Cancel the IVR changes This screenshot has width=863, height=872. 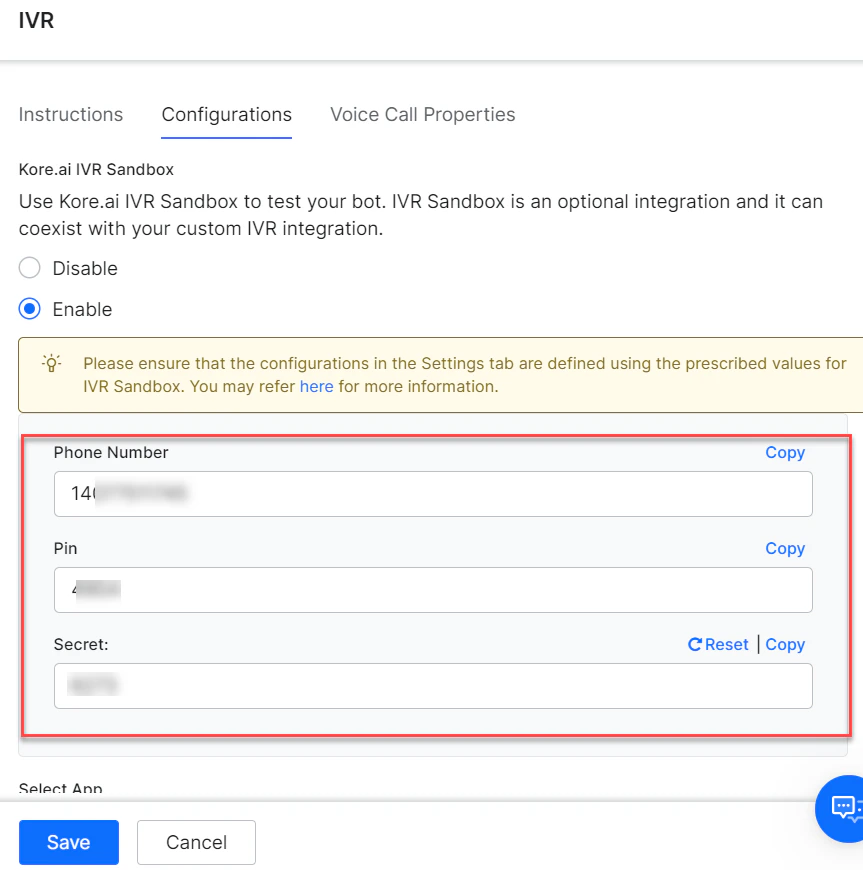(x=196, y=842)
